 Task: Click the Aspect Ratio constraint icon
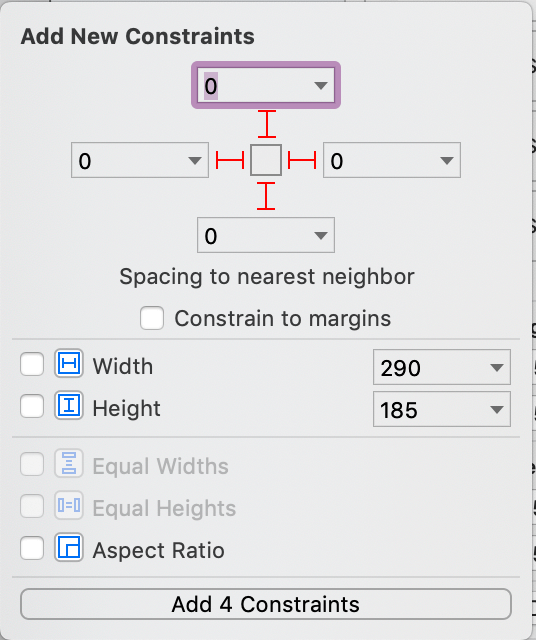(x=69, y=547)
